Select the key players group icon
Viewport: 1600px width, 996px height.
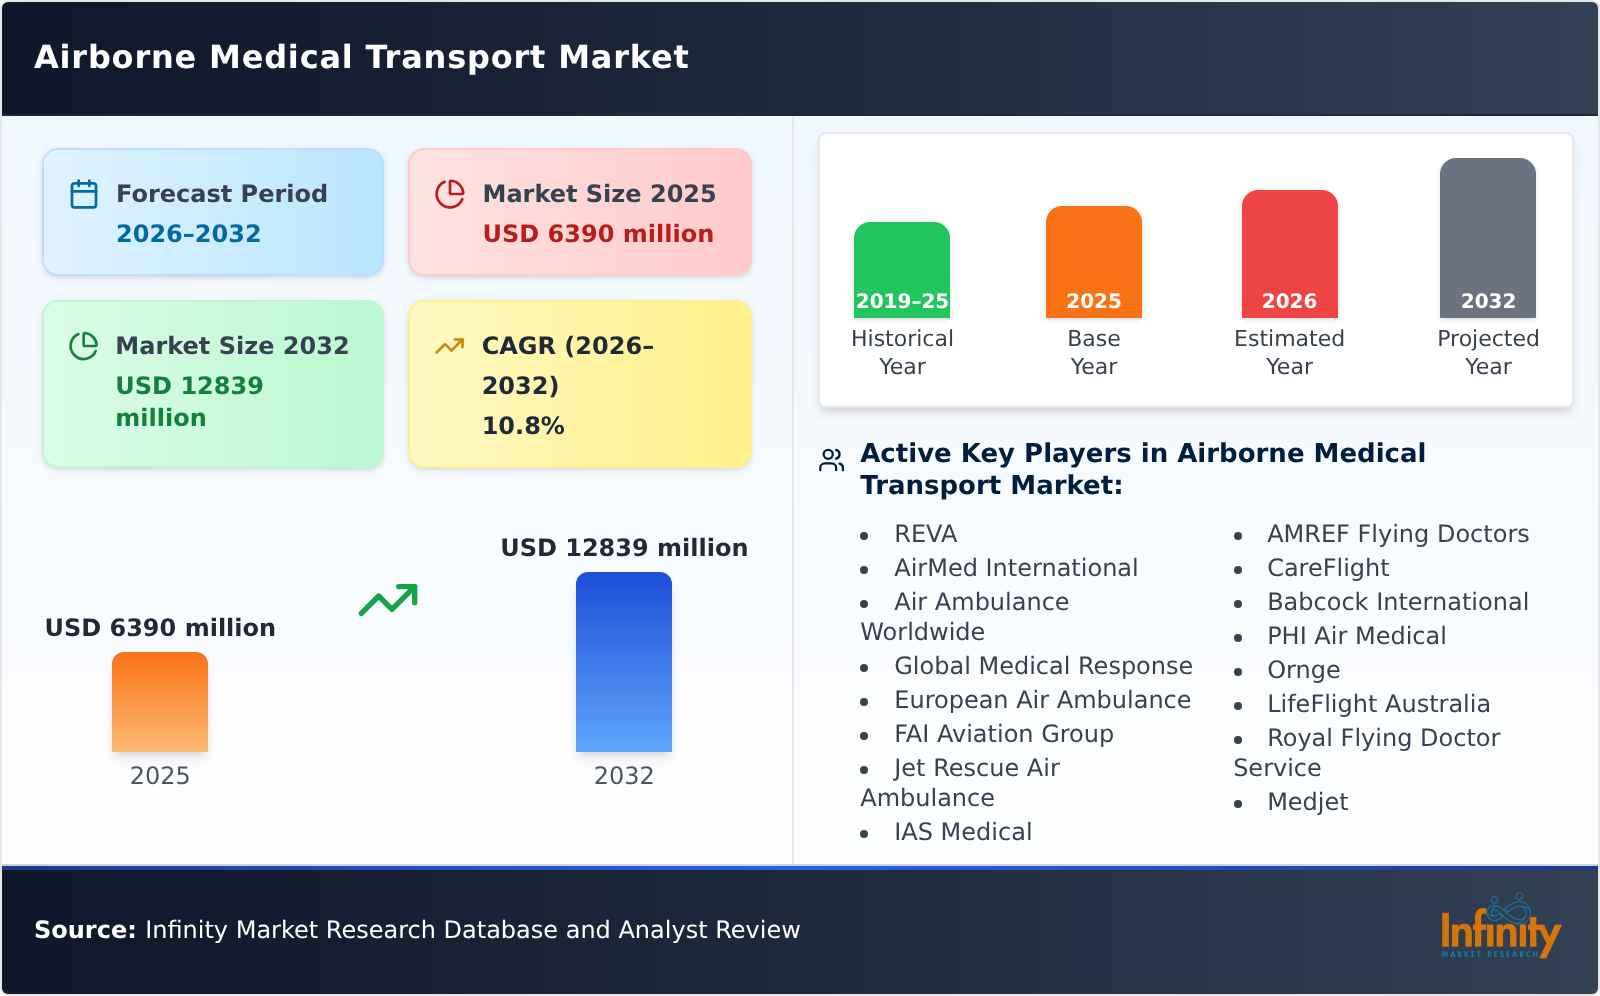831,459
